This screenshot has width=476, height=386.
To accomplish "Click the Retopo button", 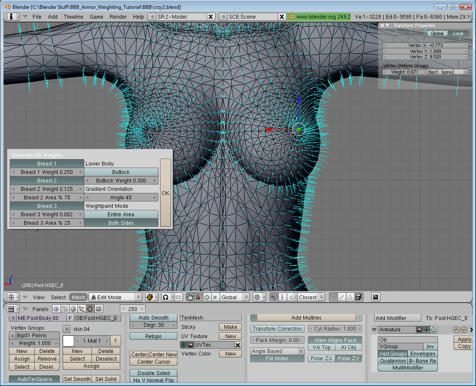I will [x=153, y=336].
